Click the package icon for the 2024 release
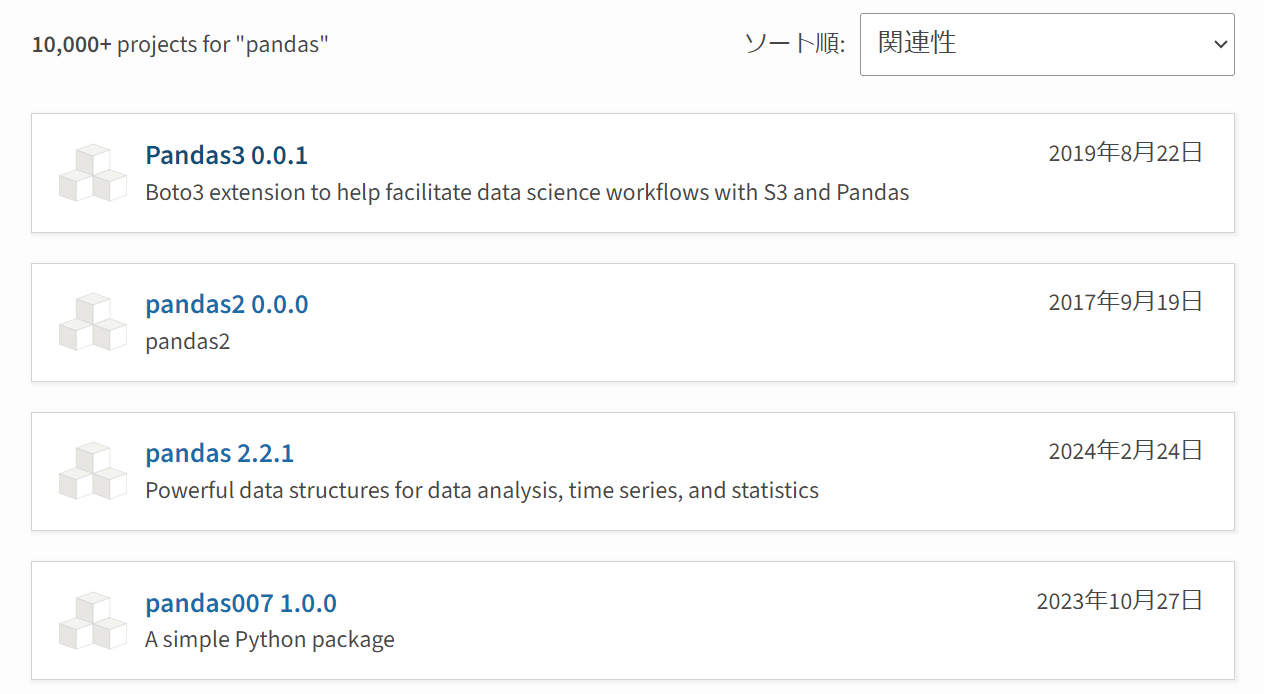The width and height of the screenshot is (1264, 694). point(92,471)
